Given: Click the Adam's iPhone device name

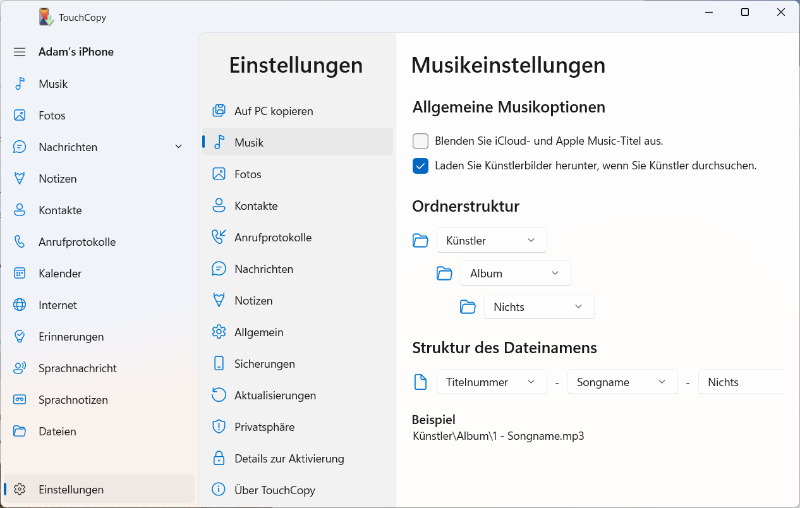Looking at the screenshot, I should tap(76, 52).
